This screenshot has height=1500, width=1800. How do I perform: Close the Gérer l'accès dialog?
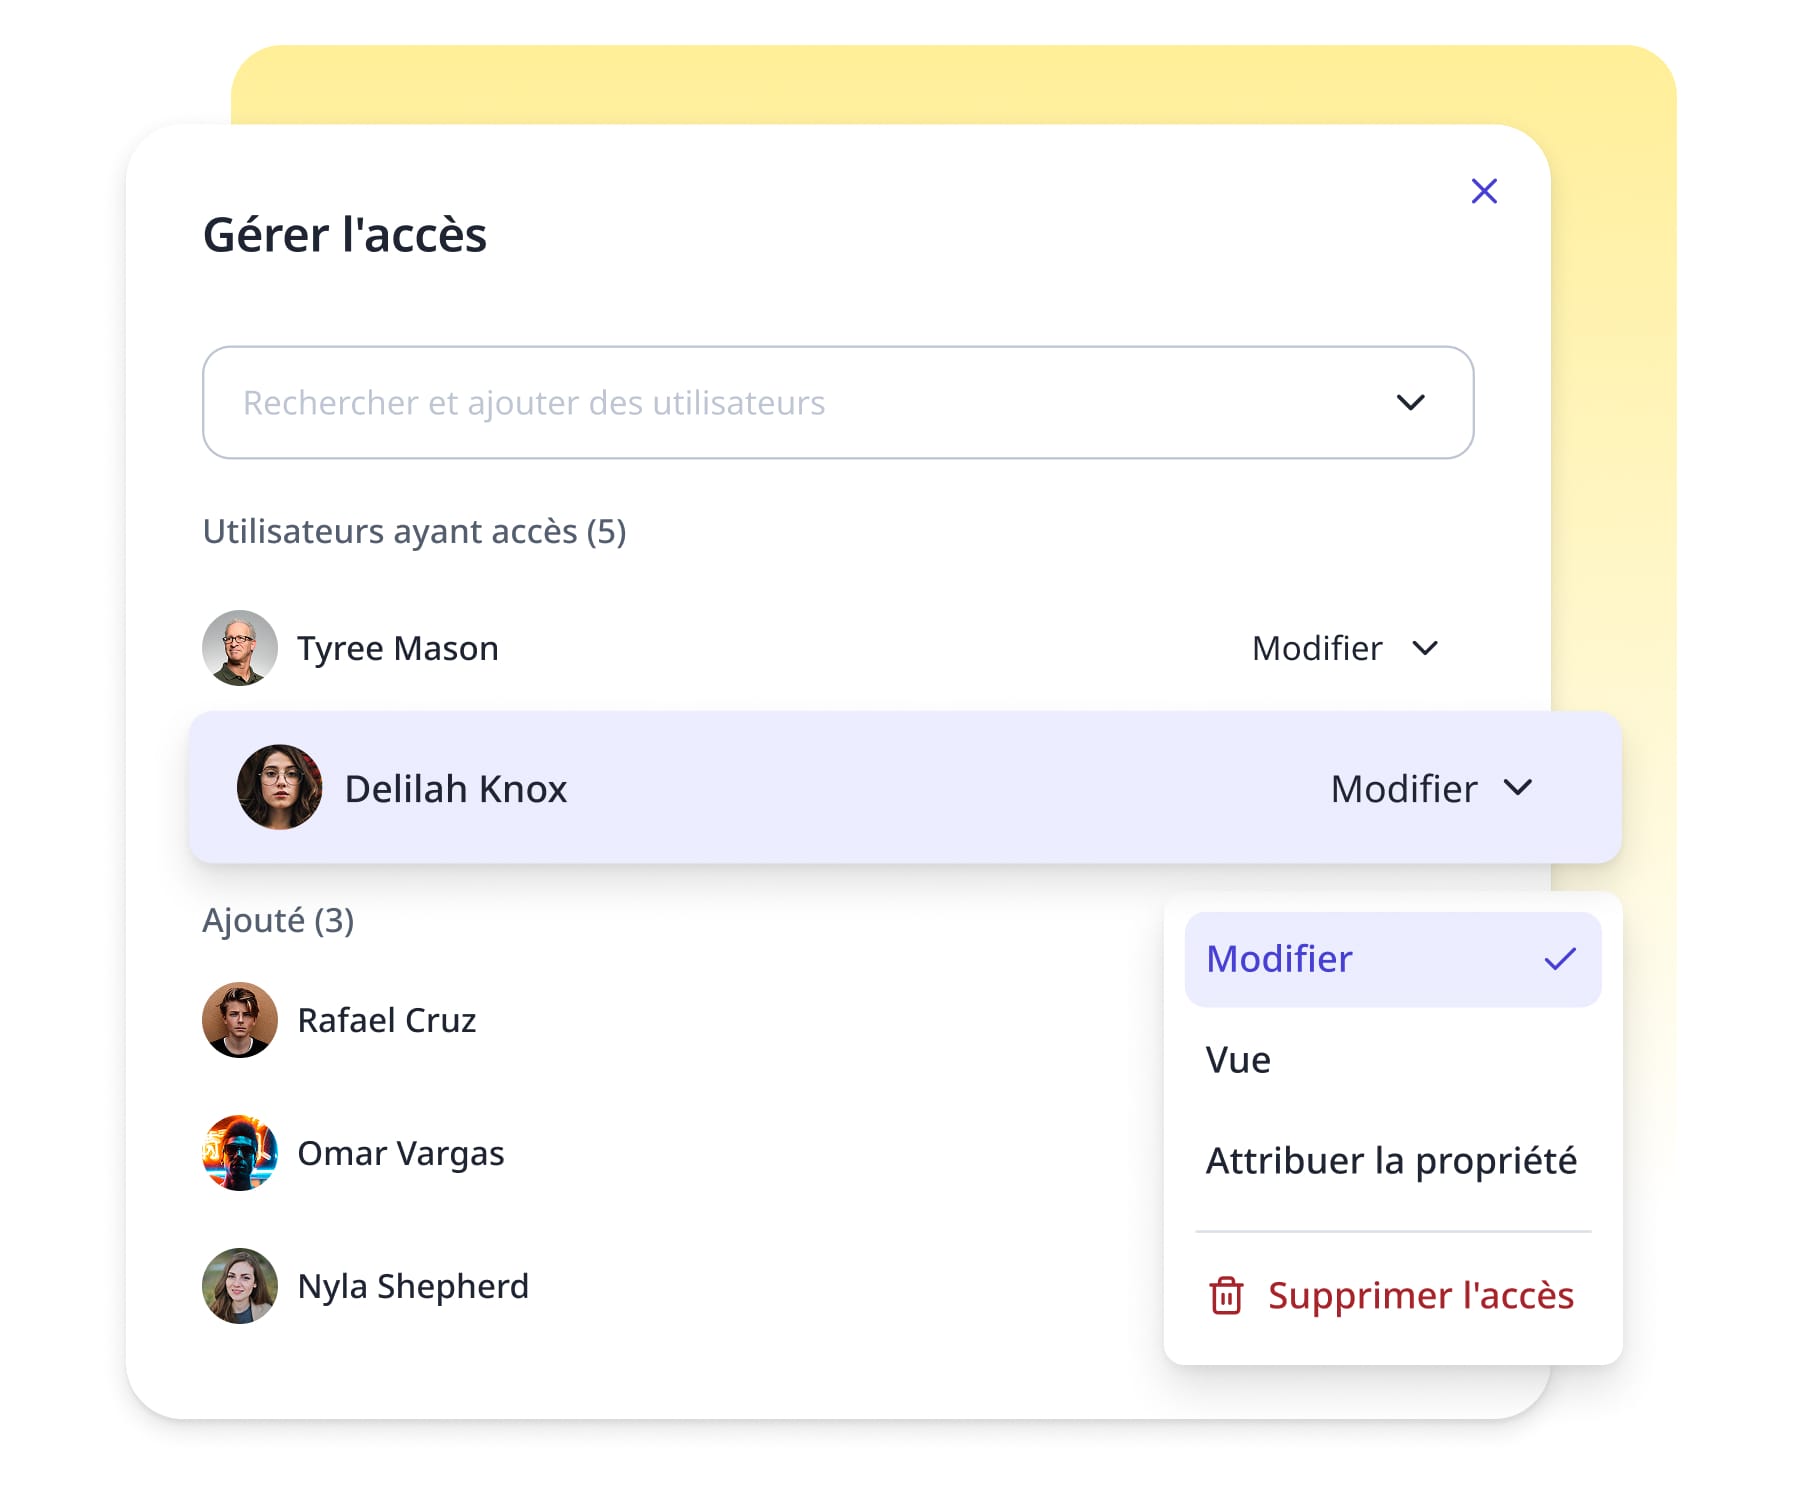1484,191
